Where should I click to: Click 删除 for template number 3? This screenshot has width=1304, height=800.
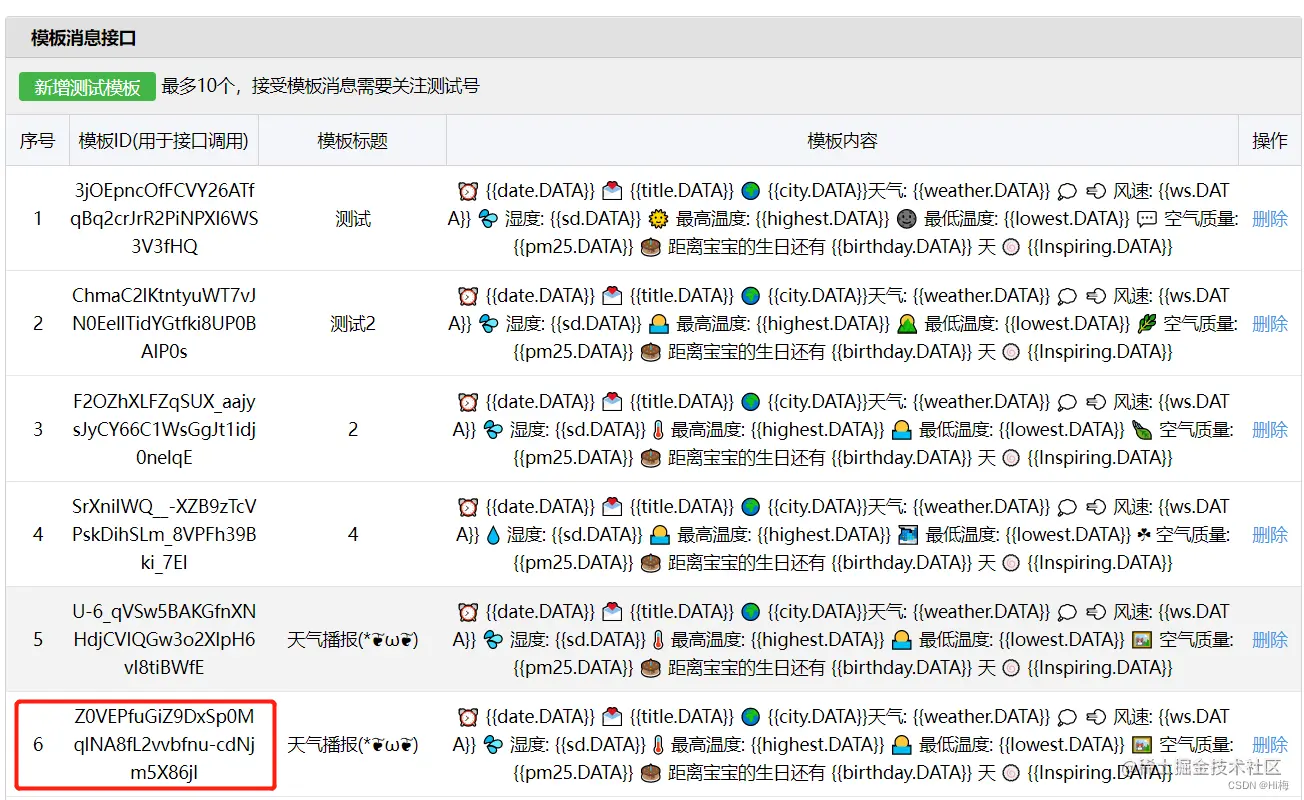click(x=1270, y=429)
